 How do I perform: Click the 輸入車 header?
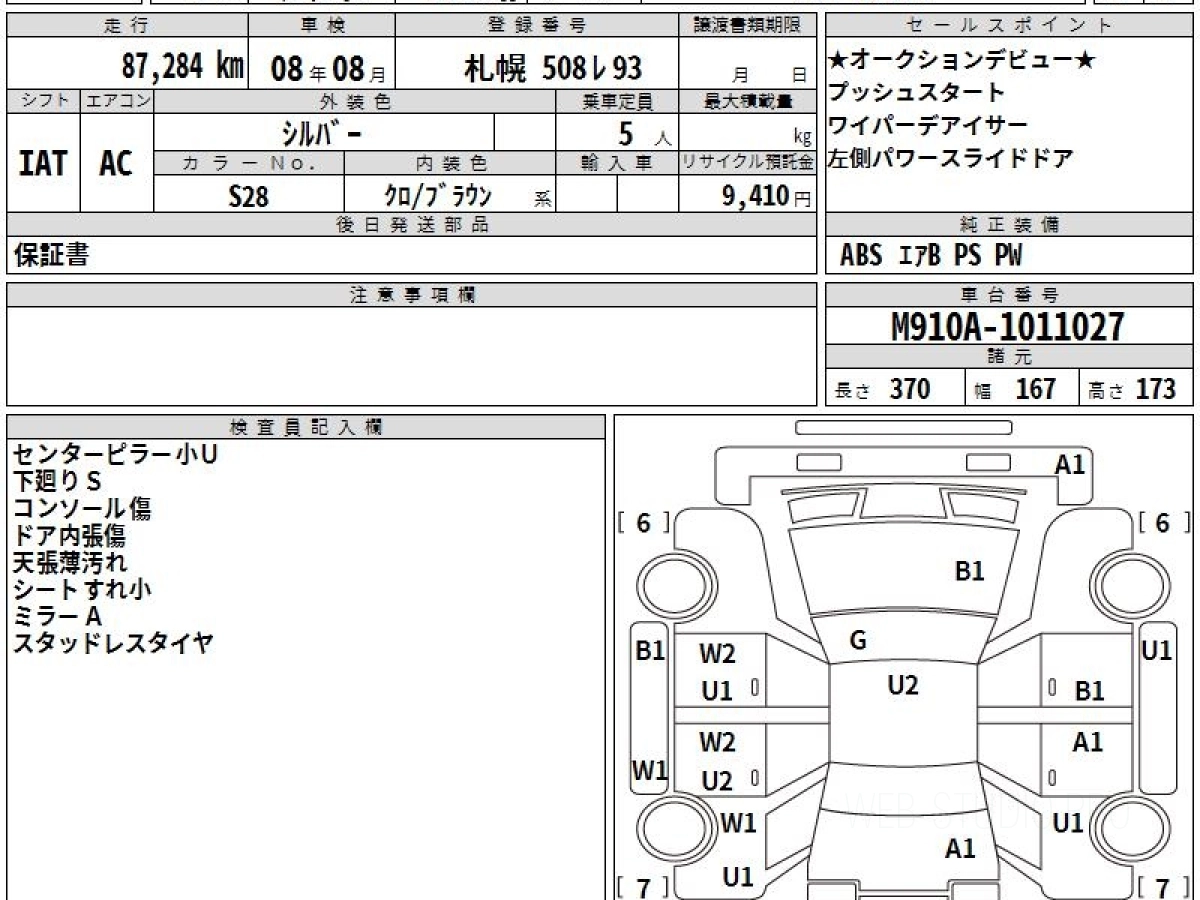[x=617, y=163]
